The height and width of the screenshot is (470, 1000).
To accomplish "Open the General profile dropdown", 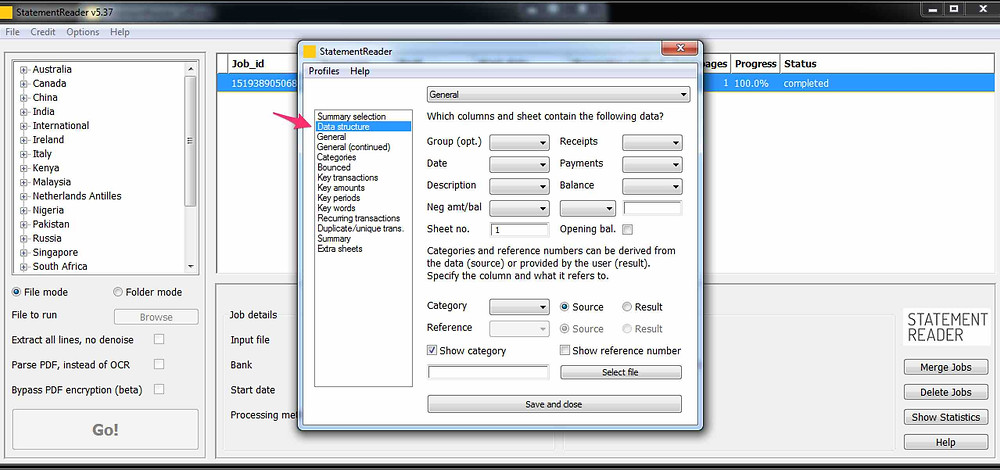I will coord(558,94).
